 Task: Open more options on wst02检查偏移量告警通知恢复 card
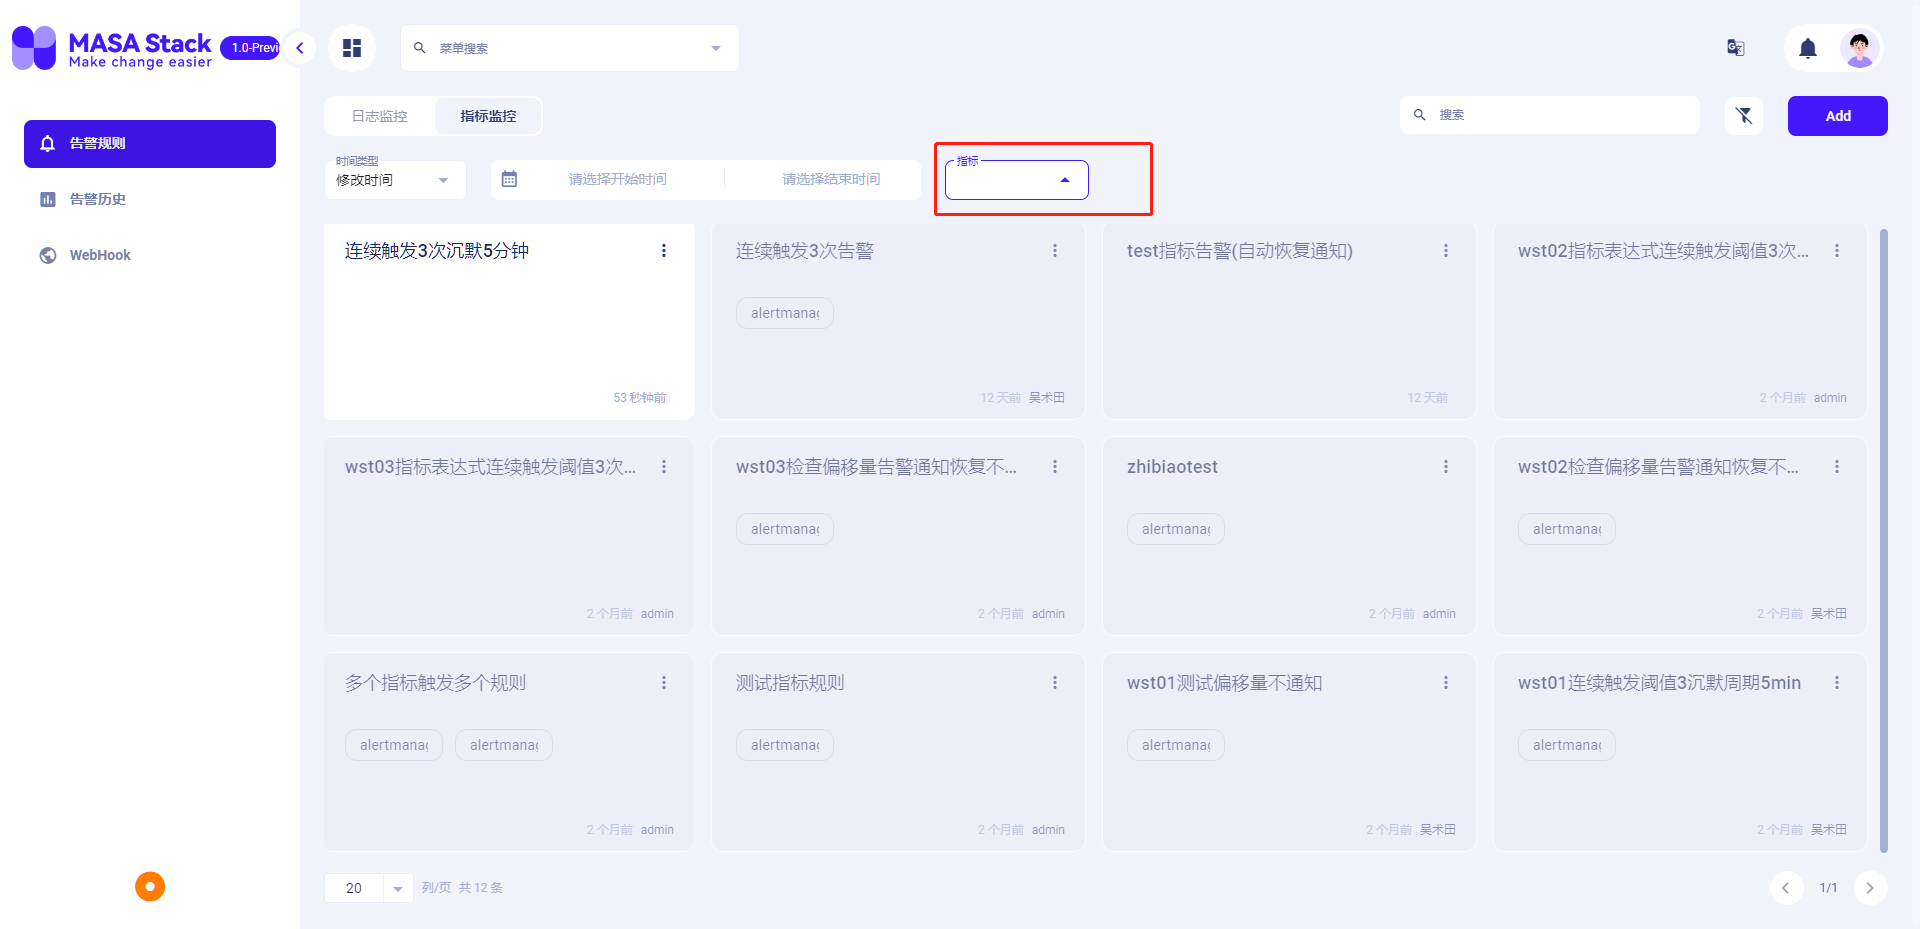[x=1837, y=467]
